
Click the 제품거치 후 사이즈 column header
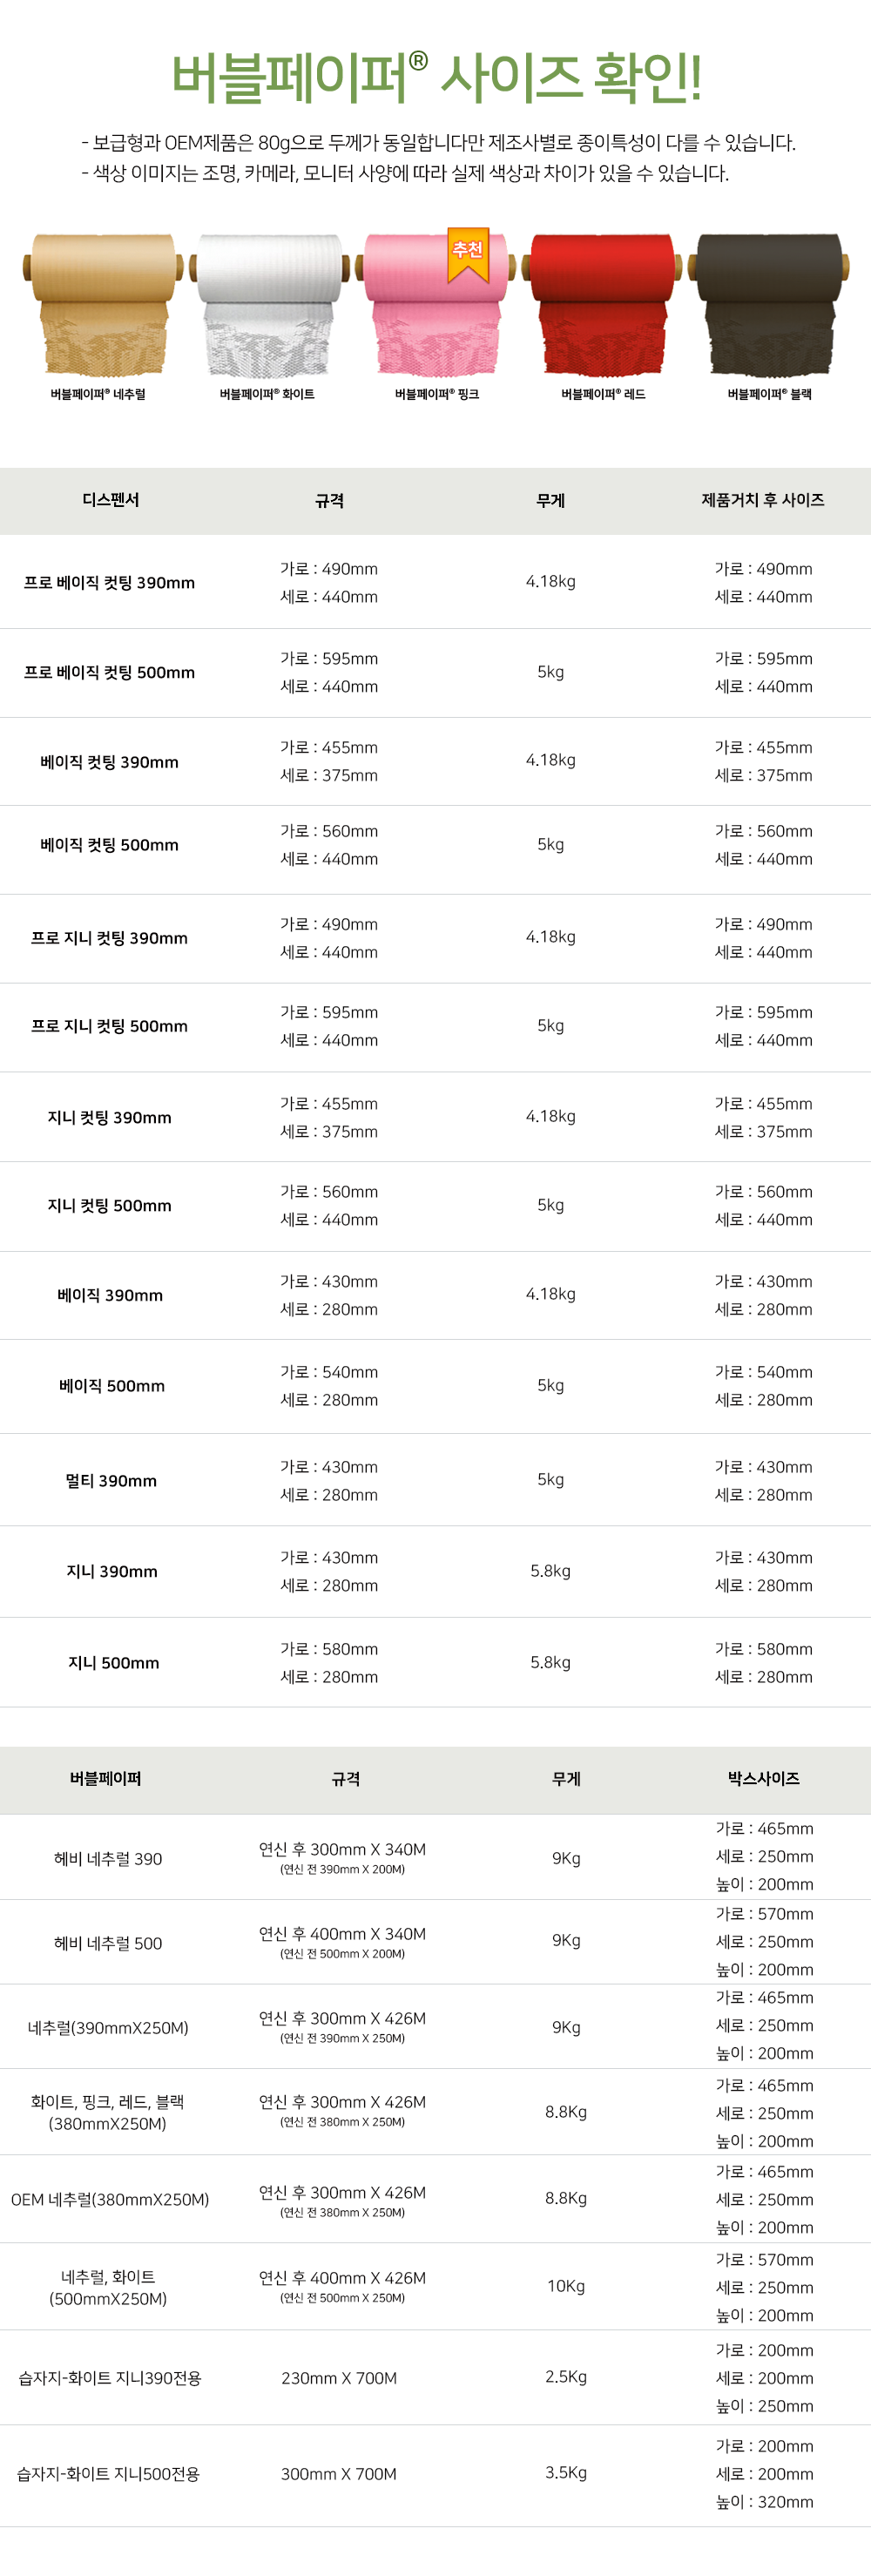coord(763,500)
